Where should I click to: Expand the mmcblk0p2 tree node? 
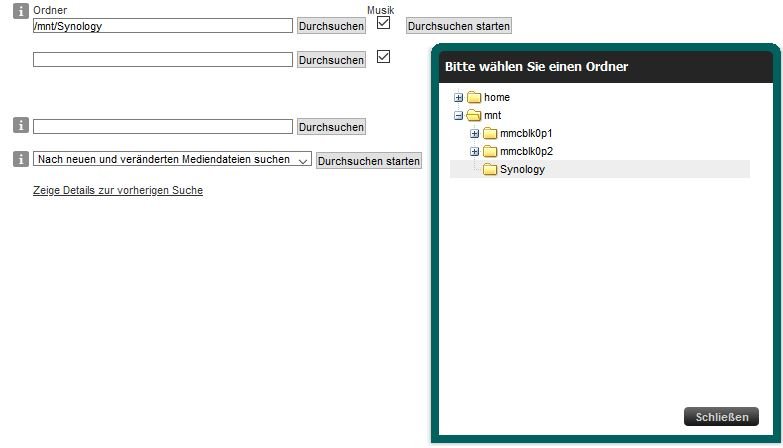475,152
